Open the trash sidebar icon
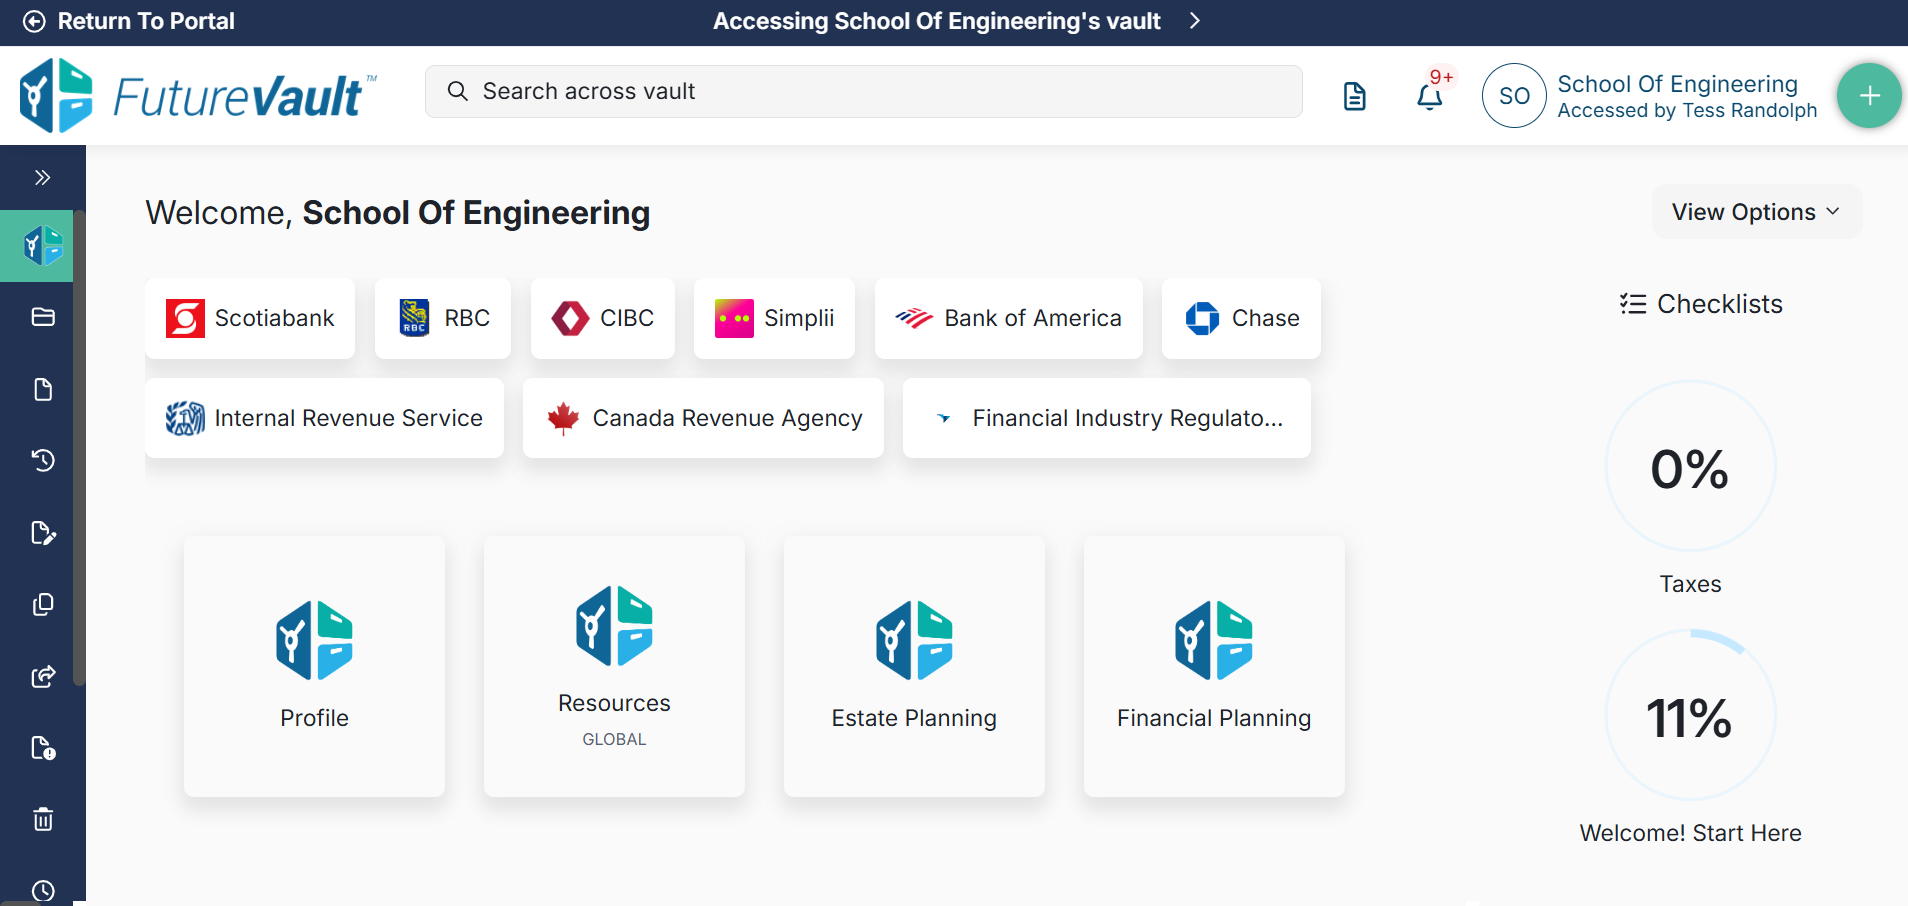Screen dimensions: 1908x906 pos(43,819)
